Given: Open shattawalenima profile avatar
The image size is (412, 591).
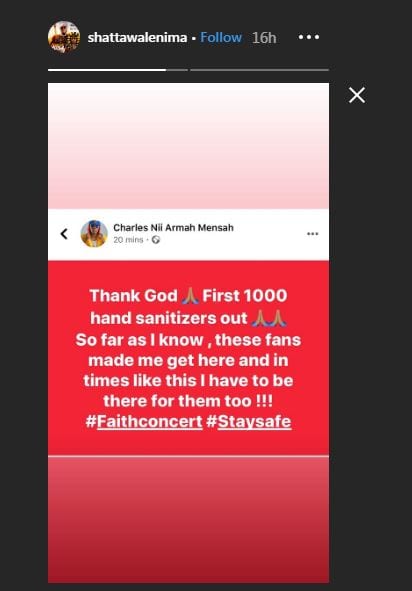Looking at the screenshot, I should pos(64,37).
